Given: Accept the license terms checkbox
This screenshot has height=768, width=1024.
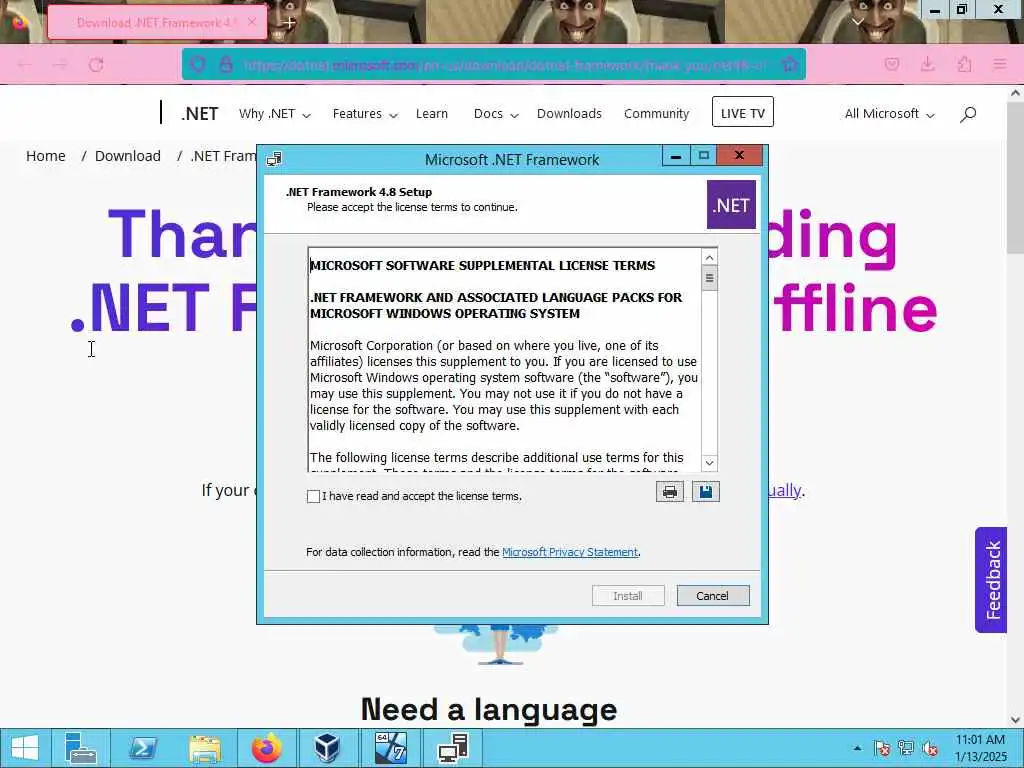Looking at the screenshot, I should tap(313, 496).
